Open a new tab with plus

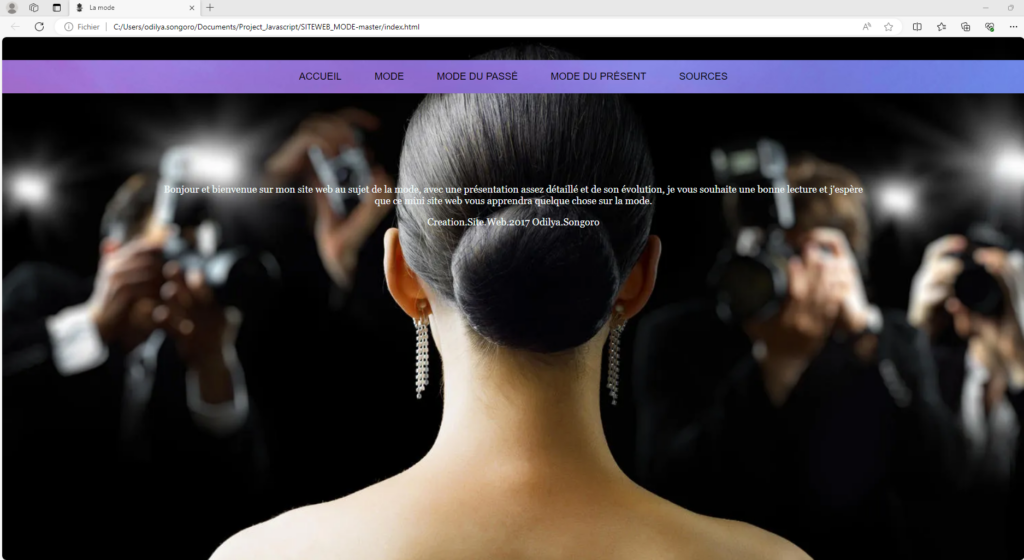(x=210, y=8)
